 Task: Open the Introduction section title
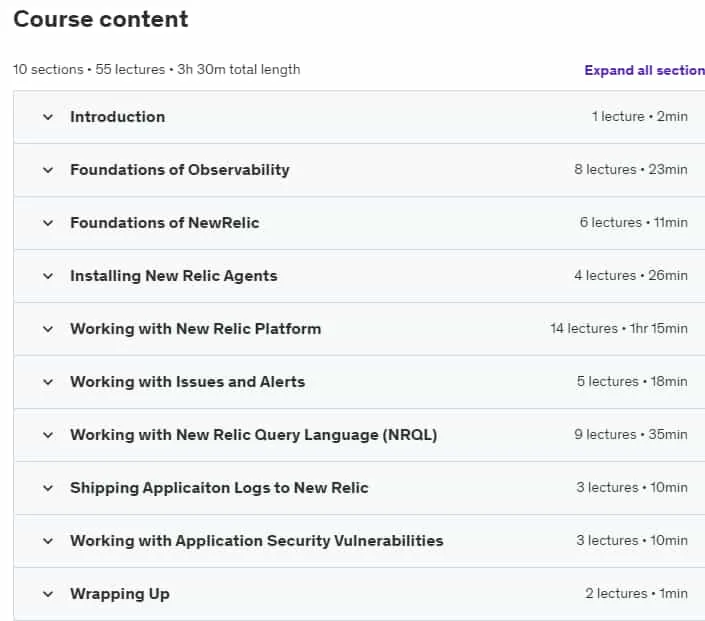click(x=117, y=117)
